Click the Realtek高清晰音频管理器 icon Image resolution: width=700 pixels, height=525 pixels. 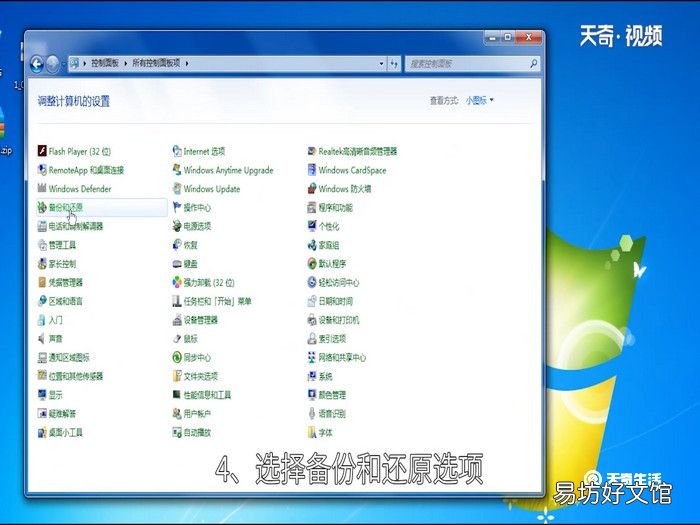coord(312,151)
